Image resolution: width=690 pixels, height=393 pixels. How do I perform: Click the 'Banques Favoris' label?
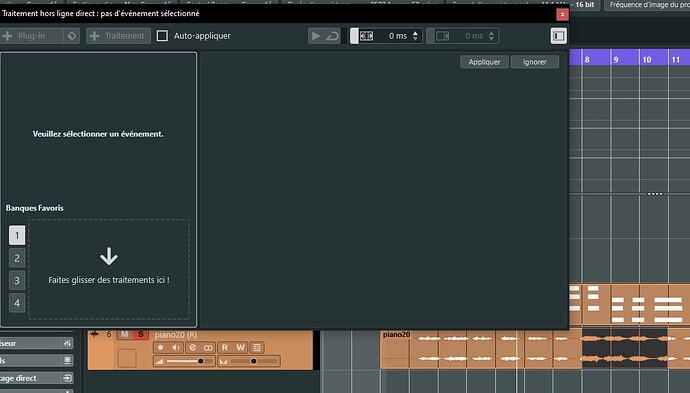coord(35,208)
